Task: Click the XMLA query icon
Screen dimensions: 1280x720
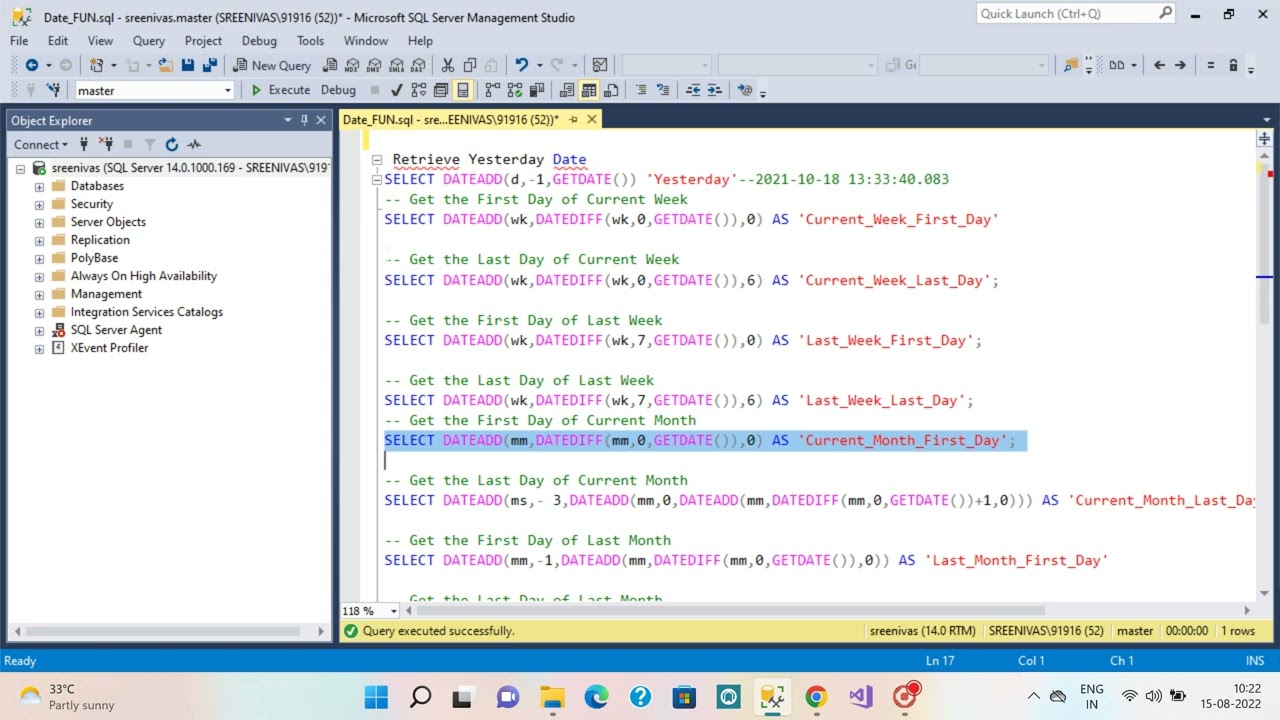Action: coord(396,65)
